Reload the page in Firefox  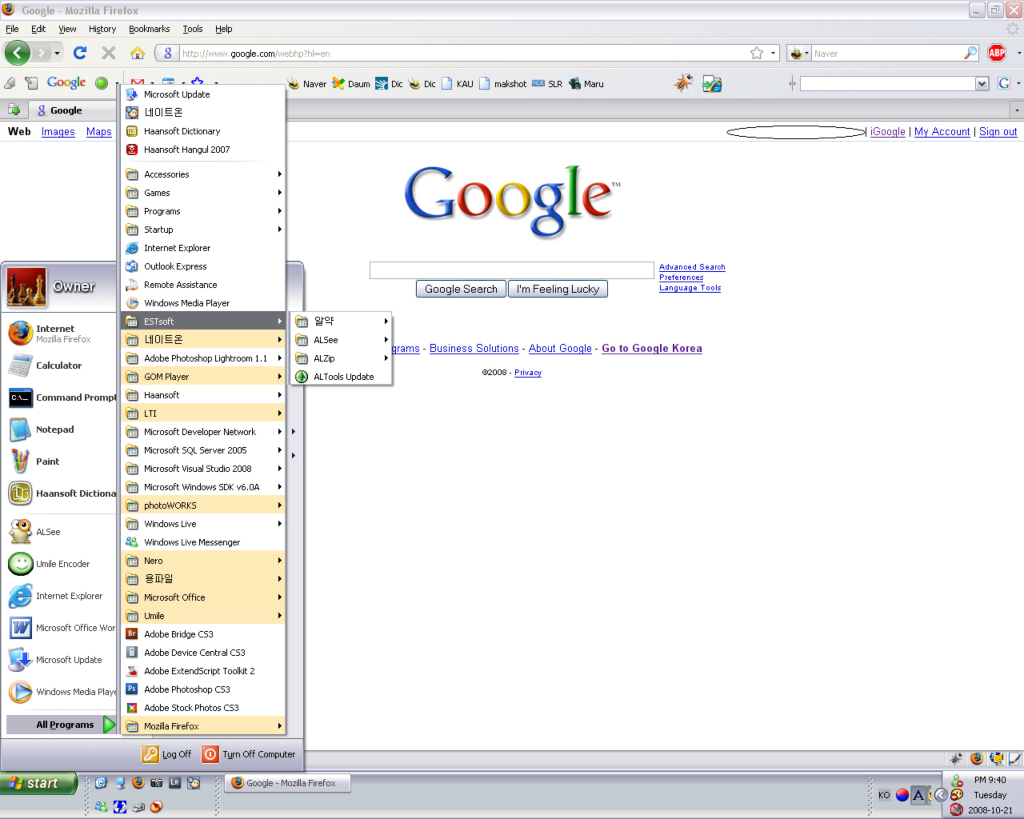click(x=80, y=53)
